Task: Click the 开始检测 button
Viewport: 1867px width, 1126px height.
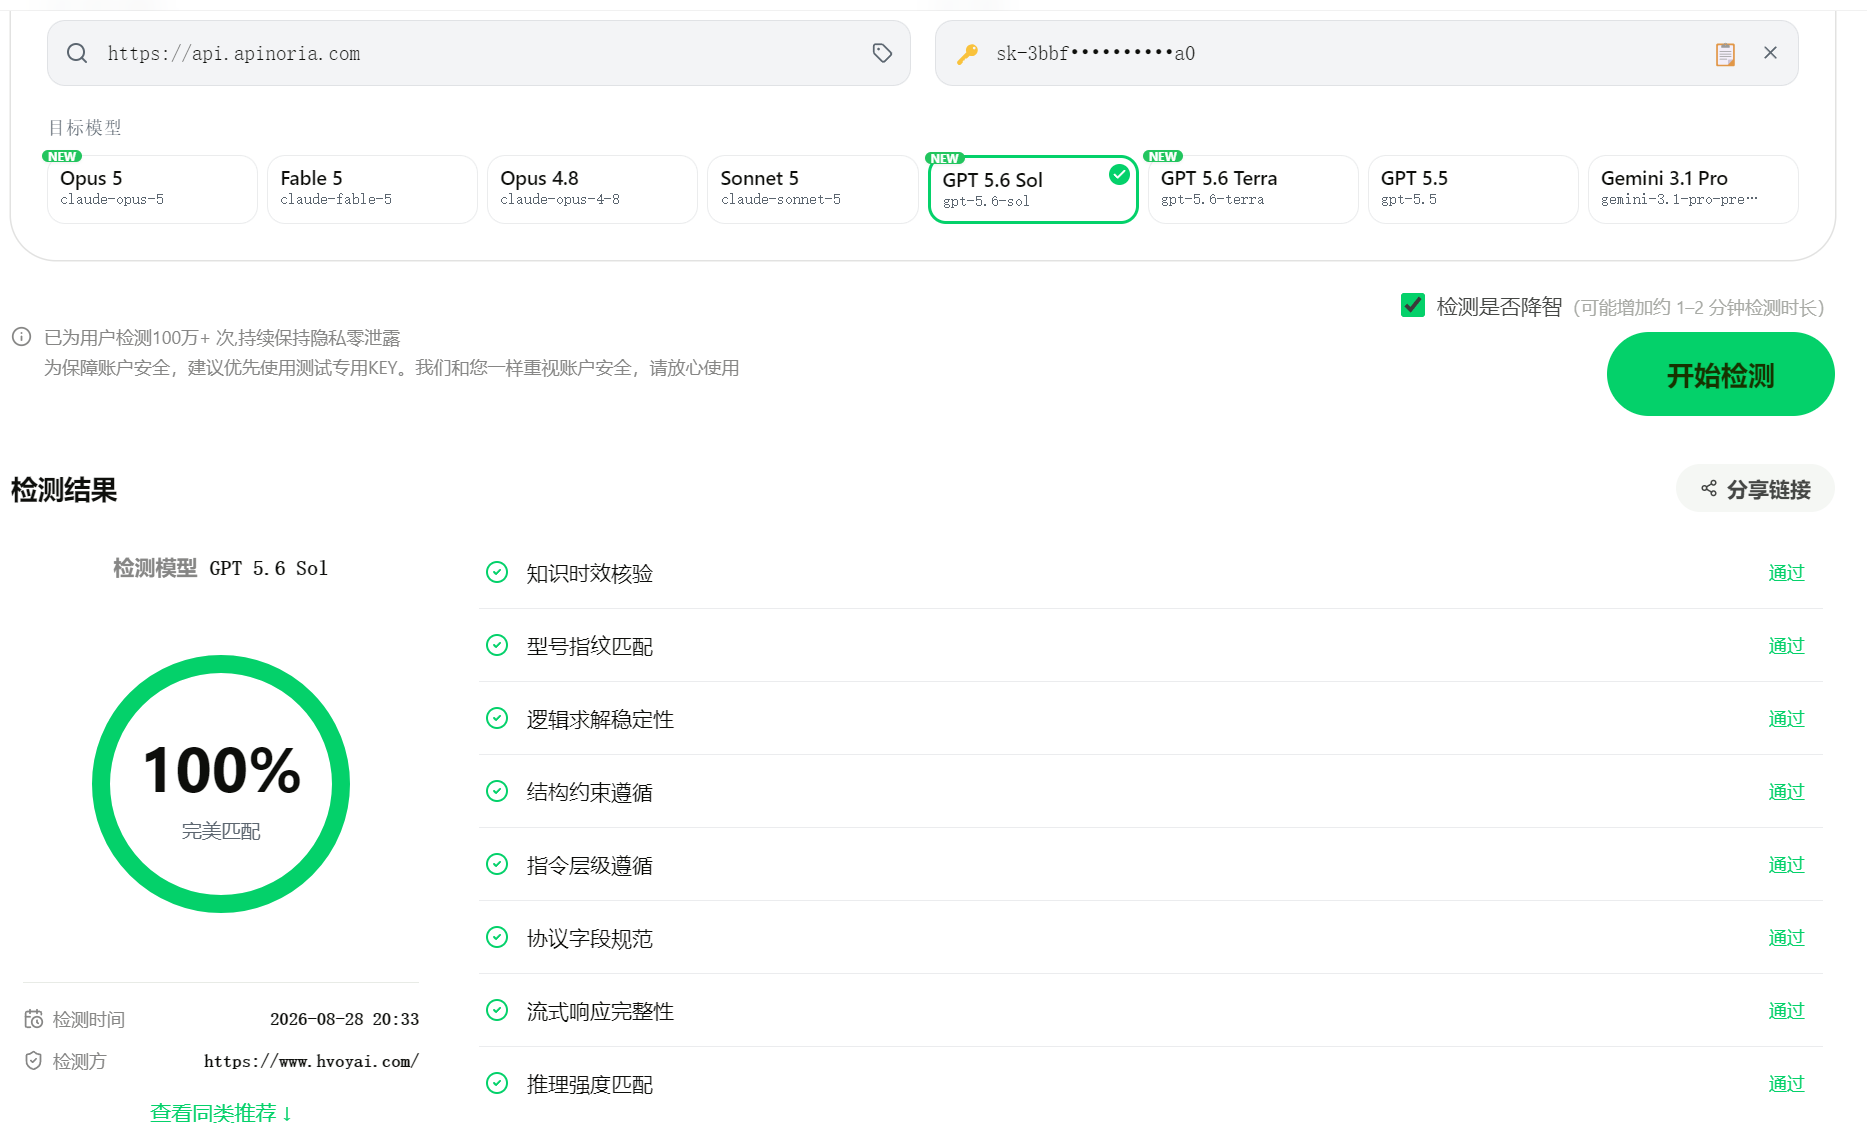Action: click(1720, 374)
